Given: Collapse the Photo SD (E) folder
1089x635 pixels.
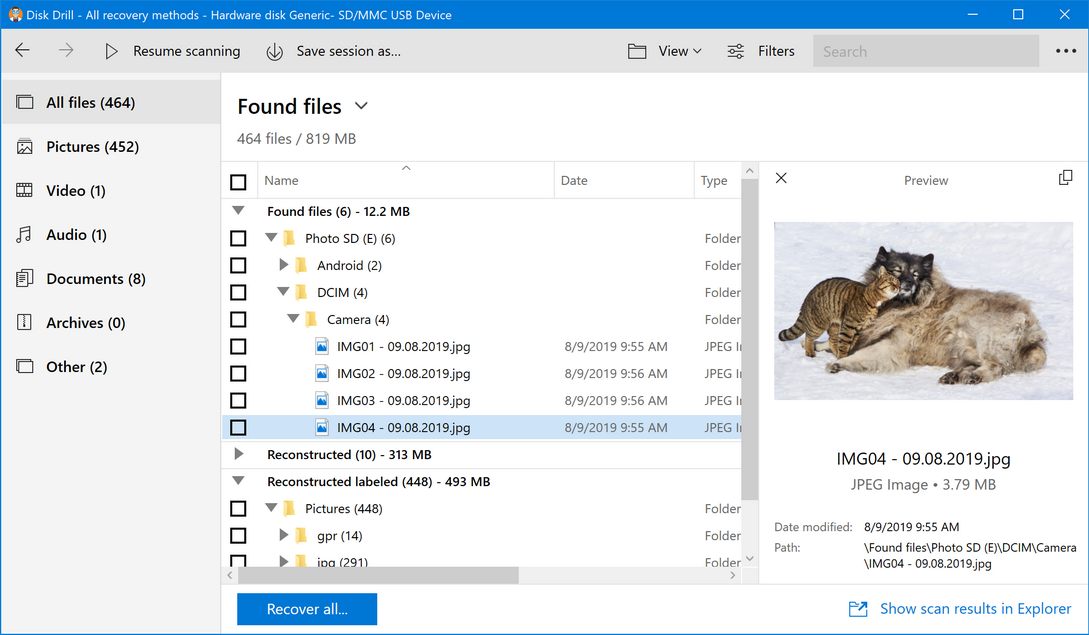Looking at the screenshot, I should (271, 238).
